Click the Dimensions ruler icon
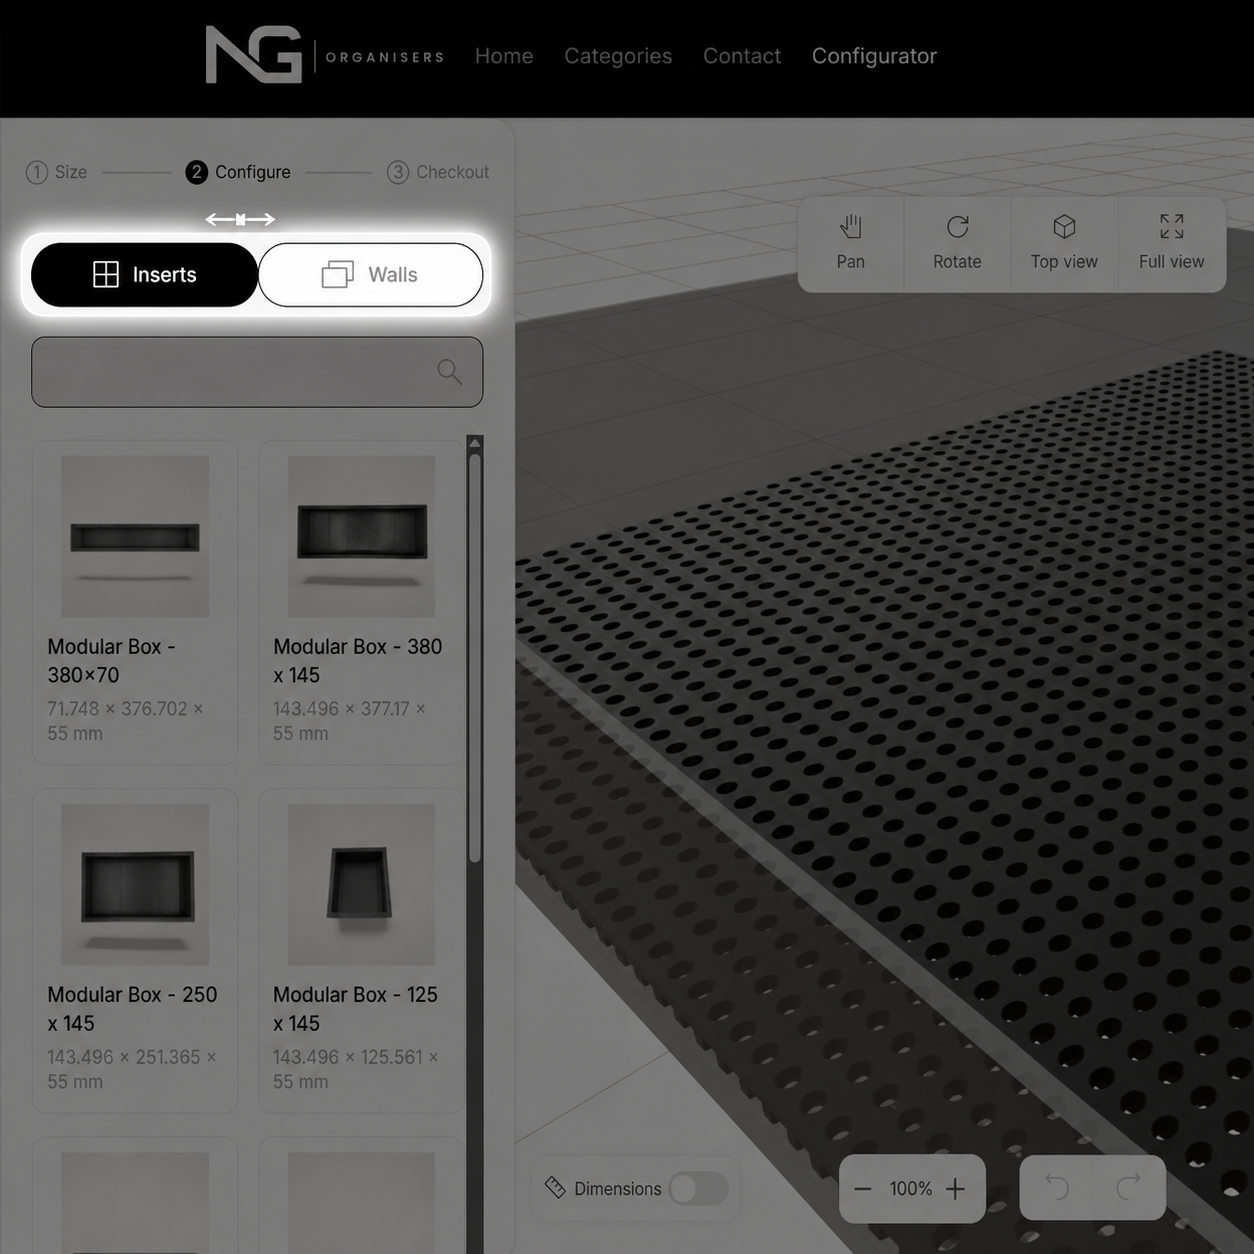This screenshot has height=1254, width=1254. pos(555,1187)
